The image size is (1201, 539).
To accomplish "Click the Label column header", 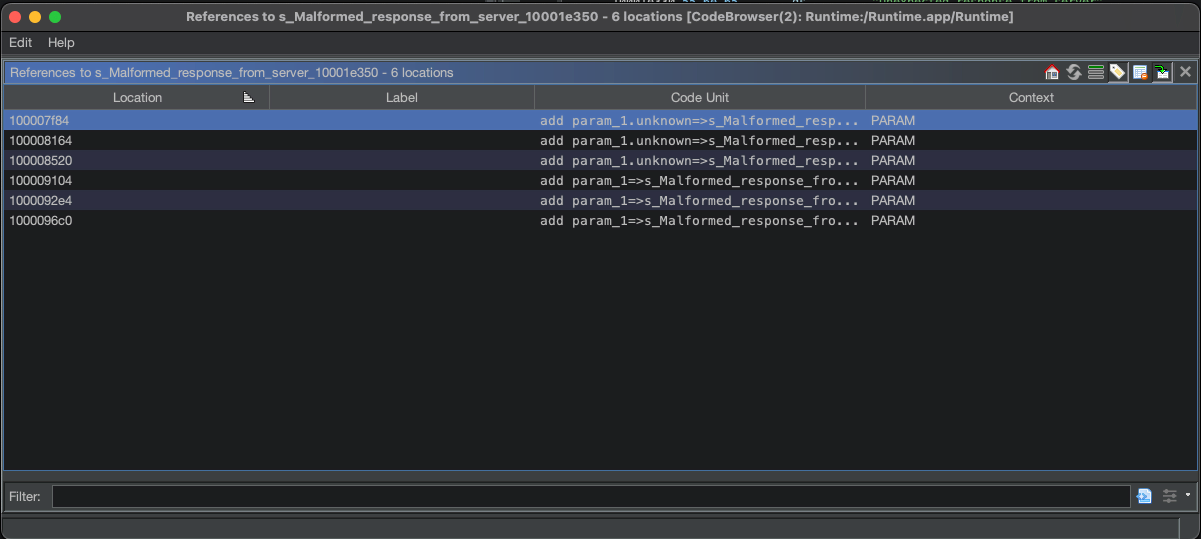I will 401,97.
